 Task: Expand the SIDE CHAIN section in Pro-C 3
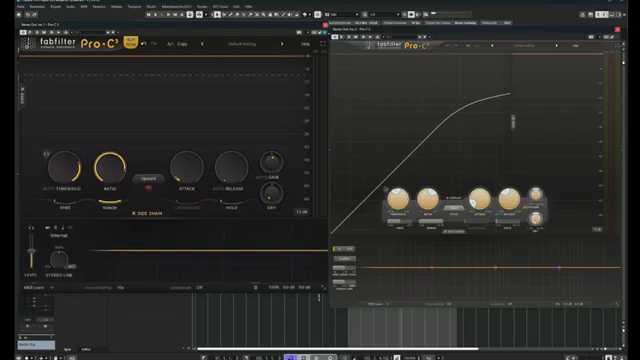click(147, 213)
